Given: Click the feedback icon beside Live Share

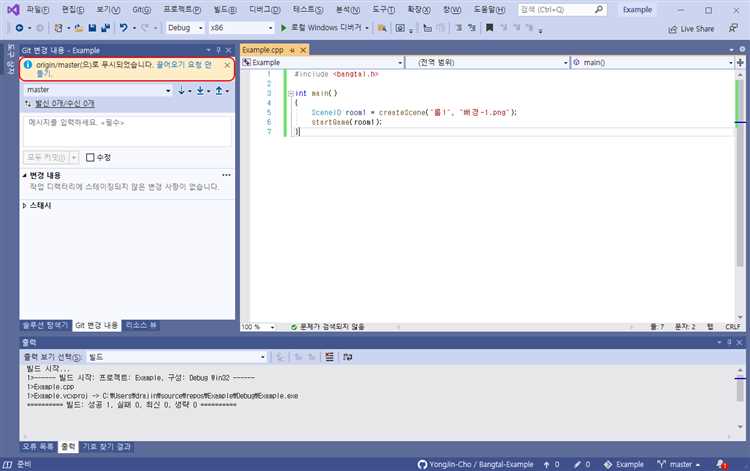Looking at the screenshot, I should point(733,28).
